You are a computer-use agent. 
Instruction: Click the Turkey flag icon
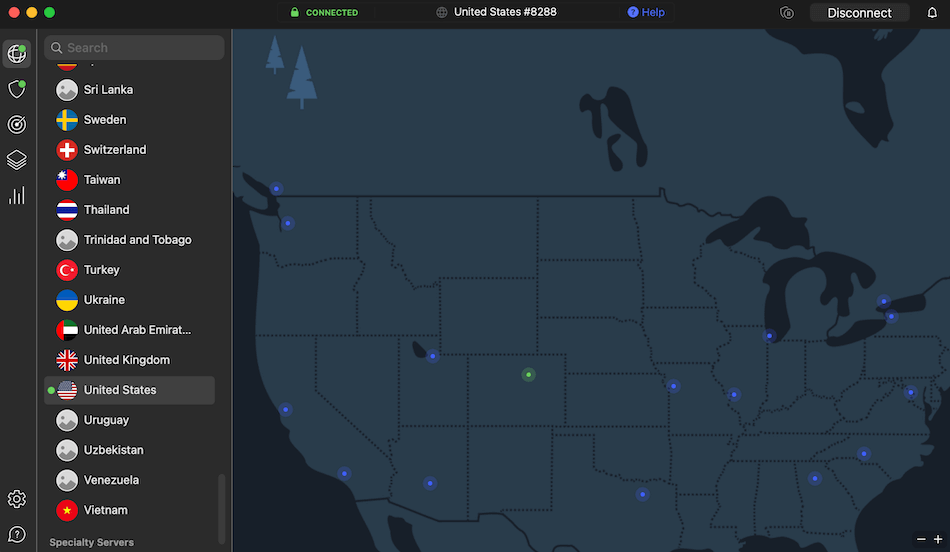[67, 270]
